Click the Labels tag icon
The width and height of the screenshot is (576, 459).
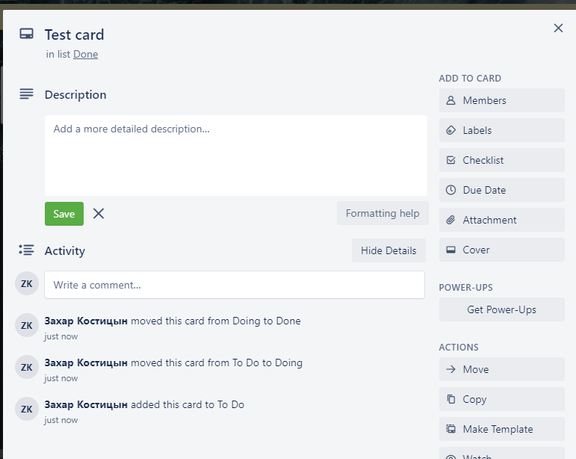[x=451, y=130]
